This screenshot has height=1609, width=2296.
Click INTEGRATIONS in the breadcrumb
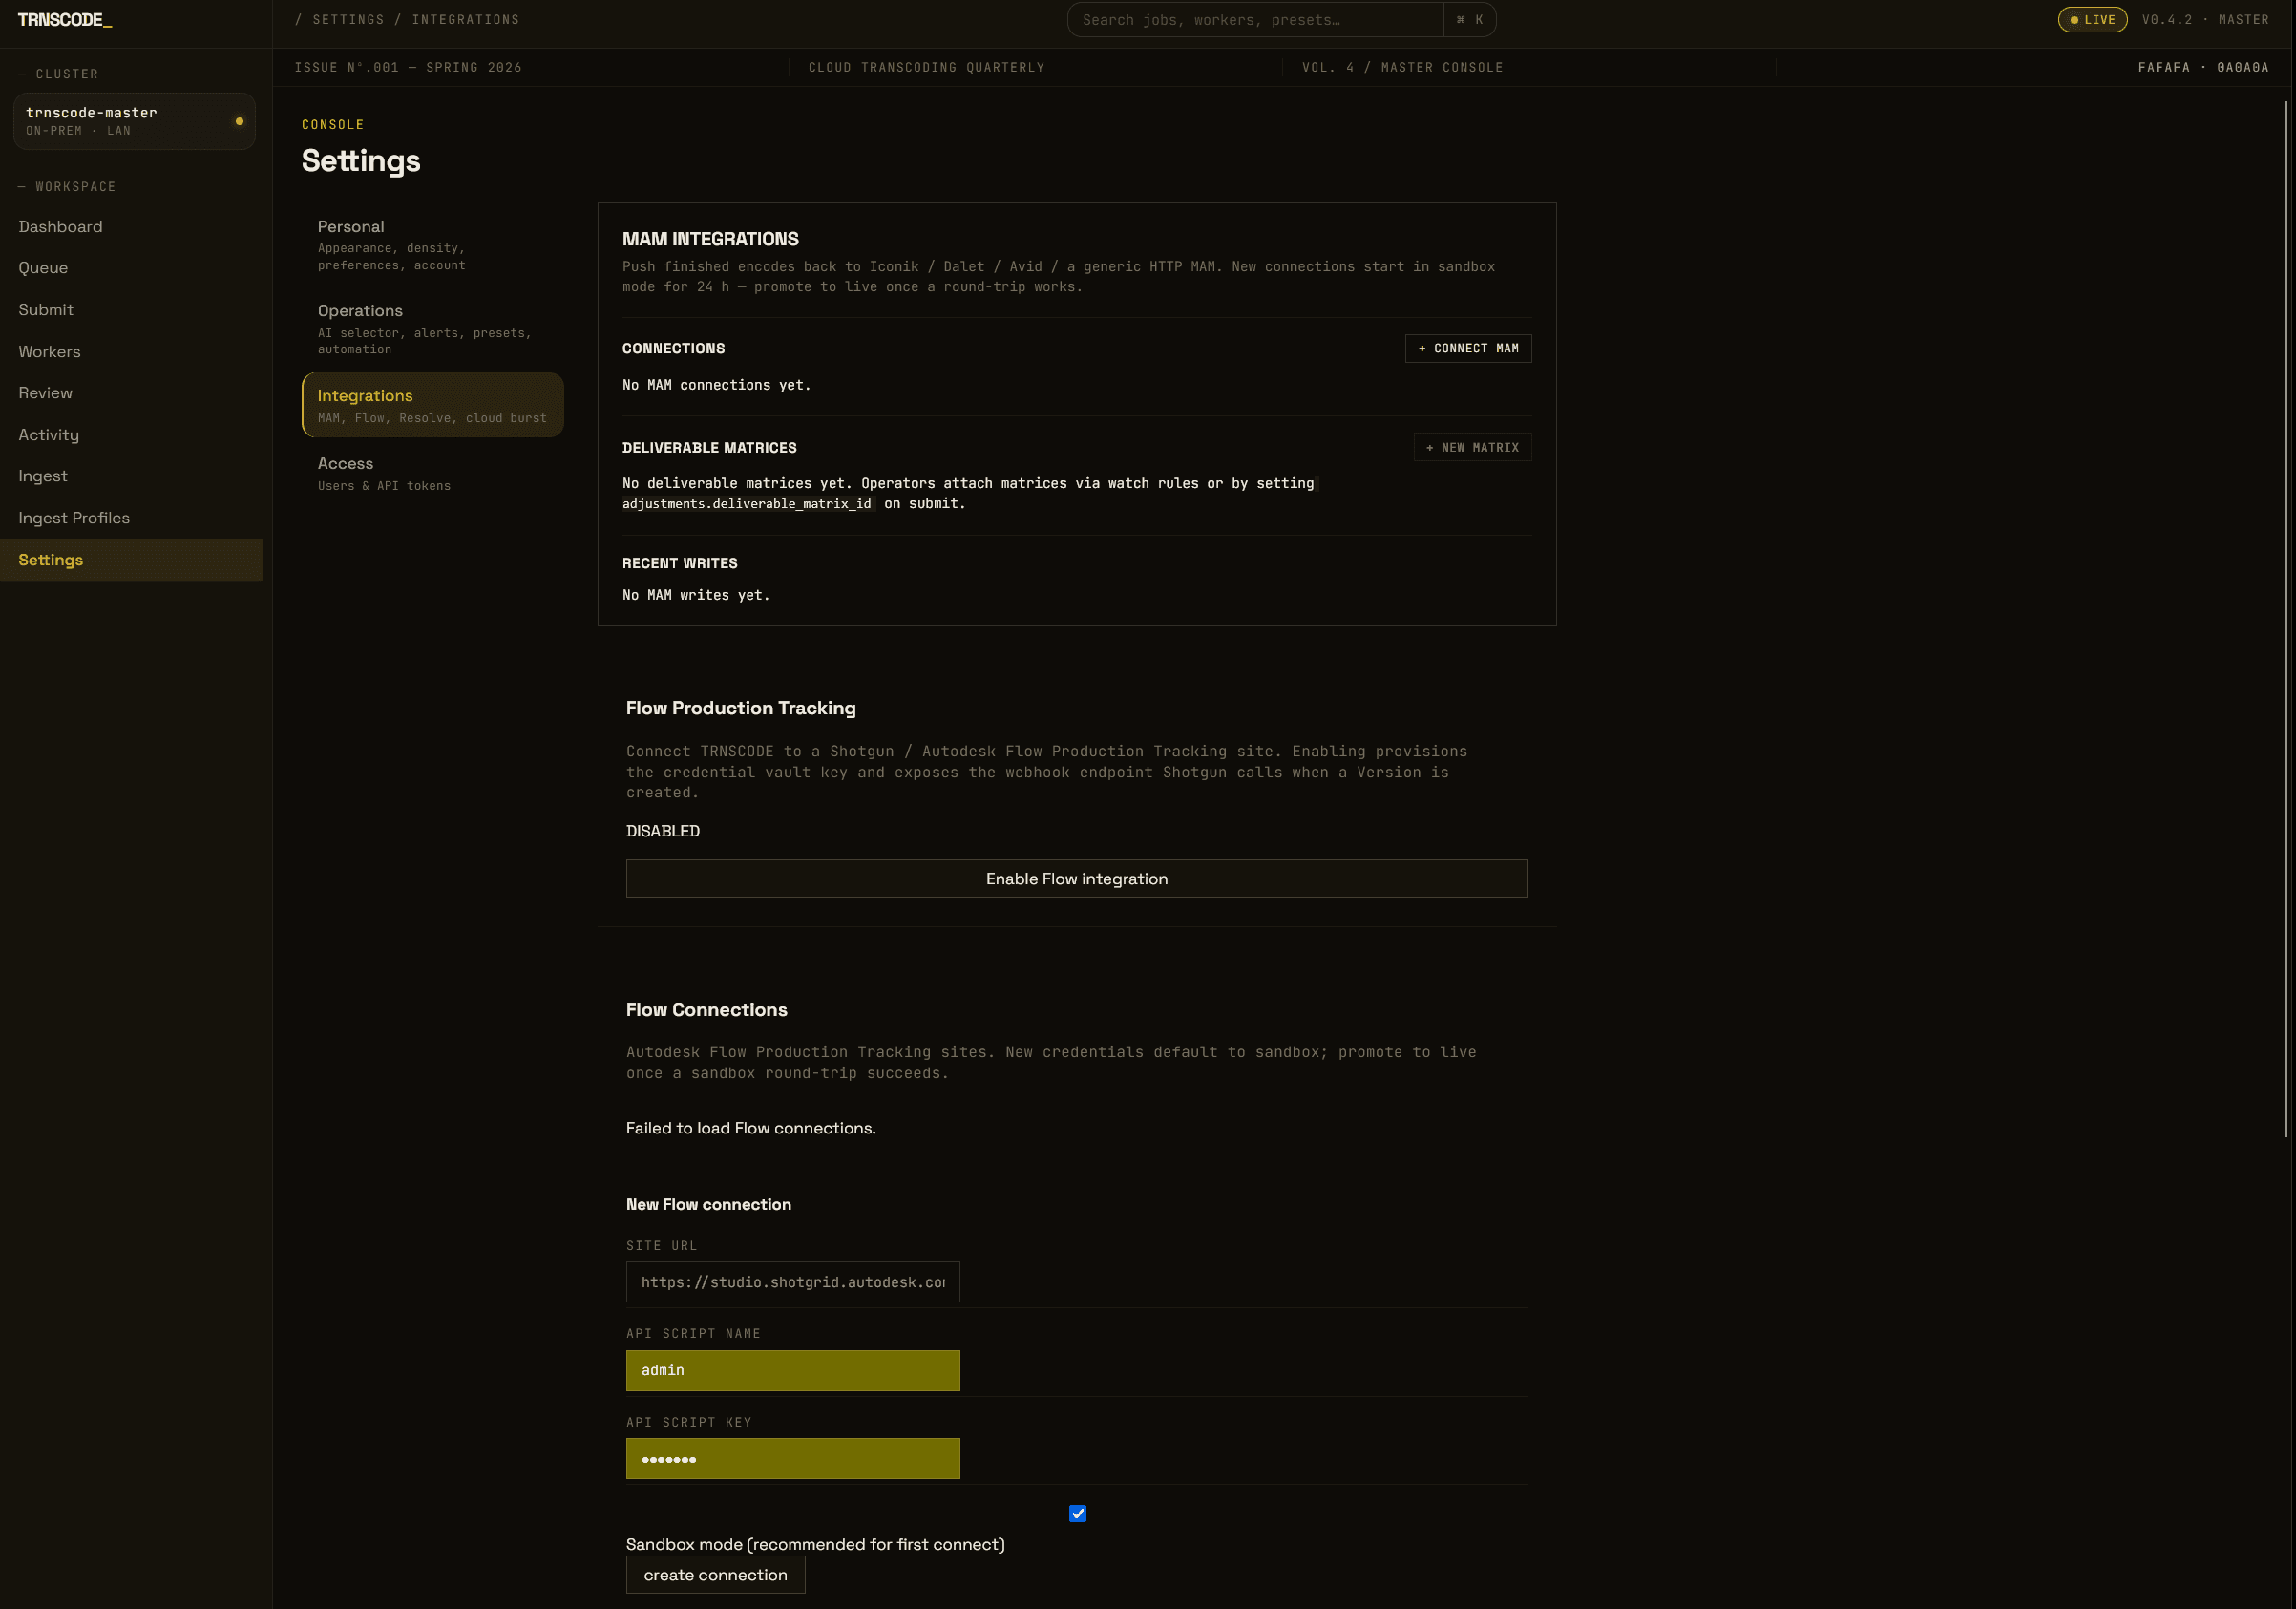tap(465, 20)
